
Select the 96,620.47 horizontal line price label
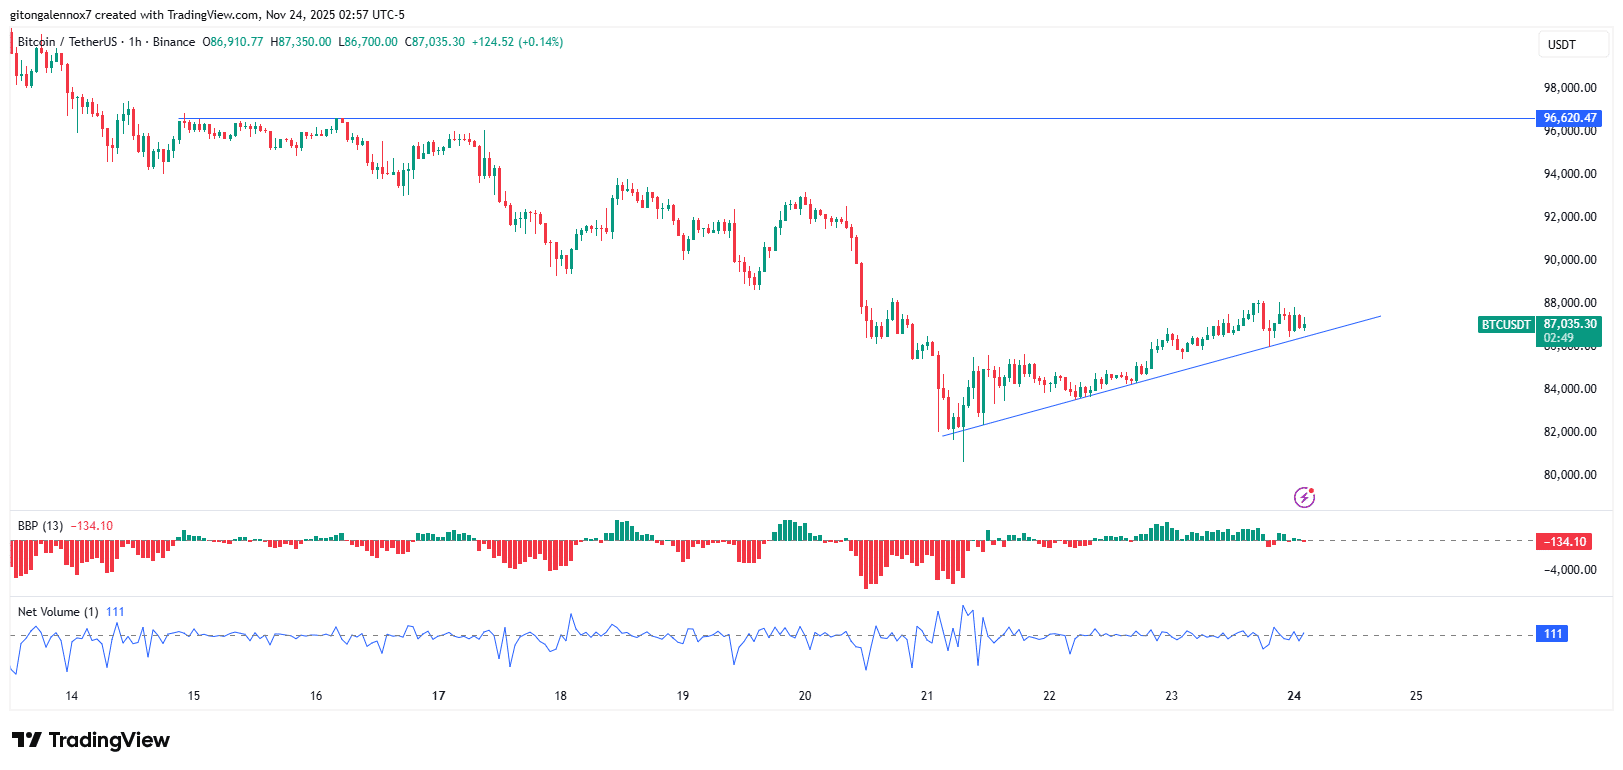coord(1569,118)
